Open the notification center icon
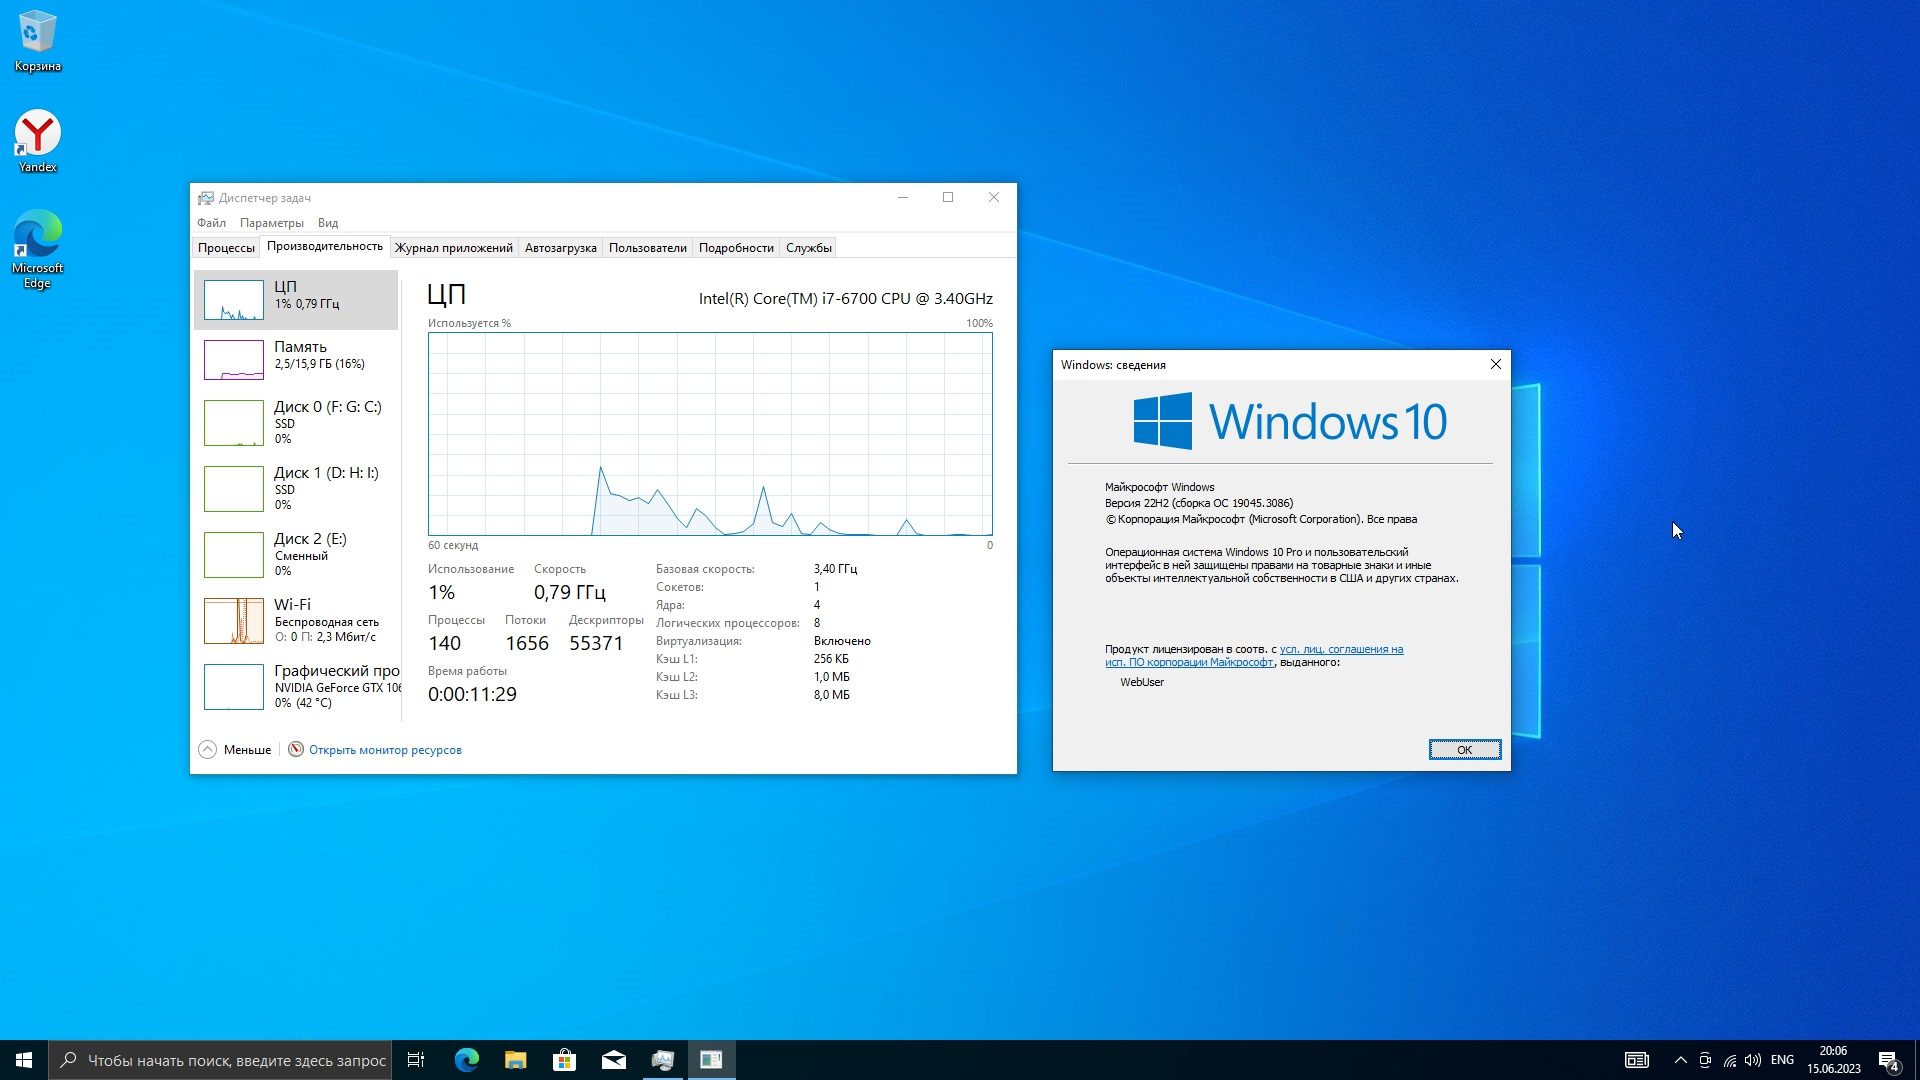The width and height of the screenshot is (1920, 1080). tap(1888, 1060)
